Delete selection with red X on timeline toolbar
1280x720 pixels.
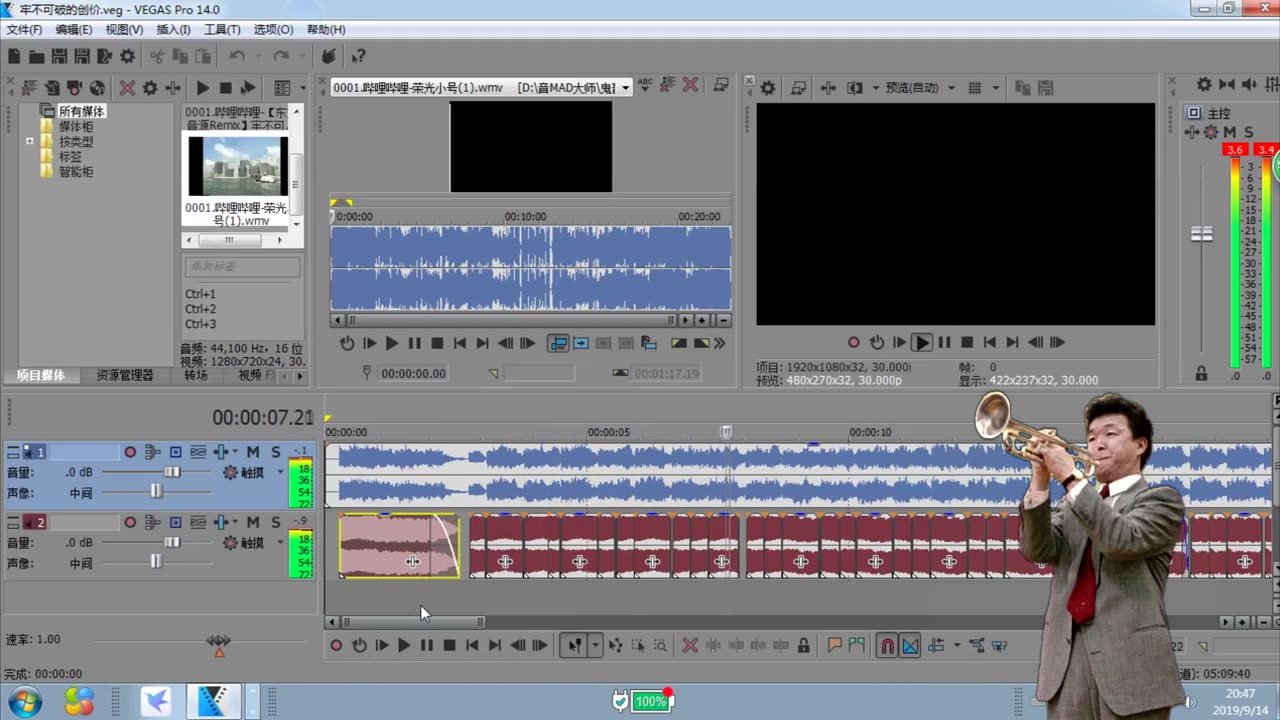click(690, 646)
